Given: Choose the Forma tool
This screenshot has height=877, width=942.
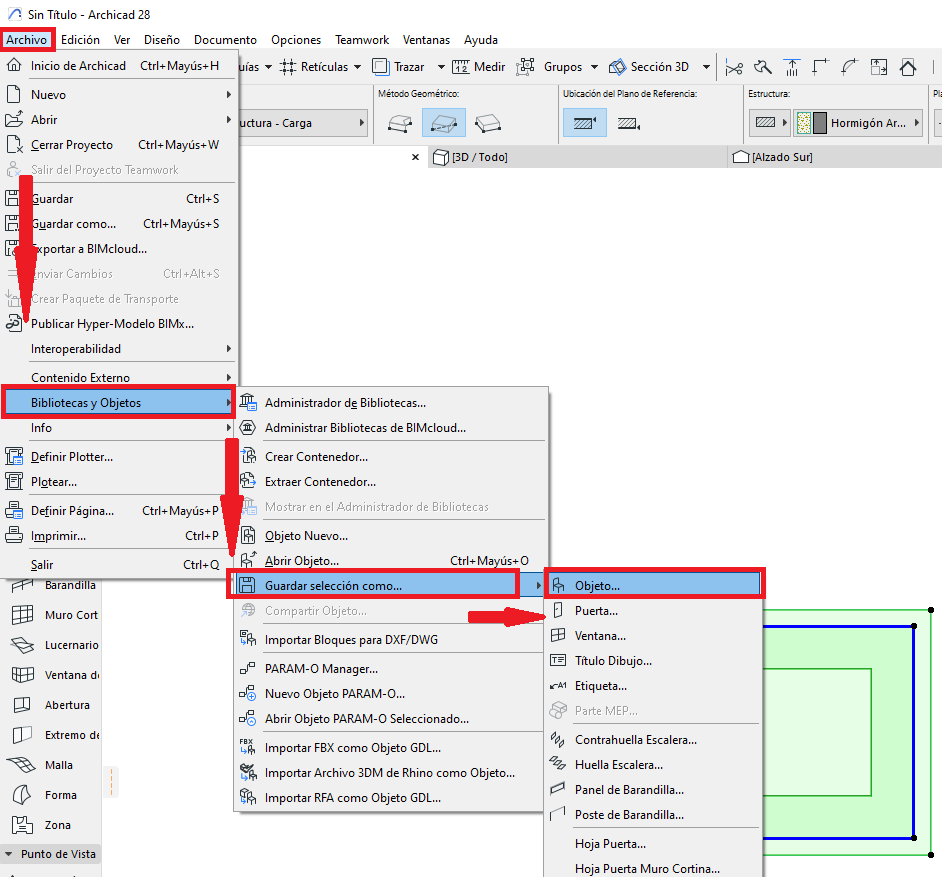Looking at the screenshot, I should 58,795.
